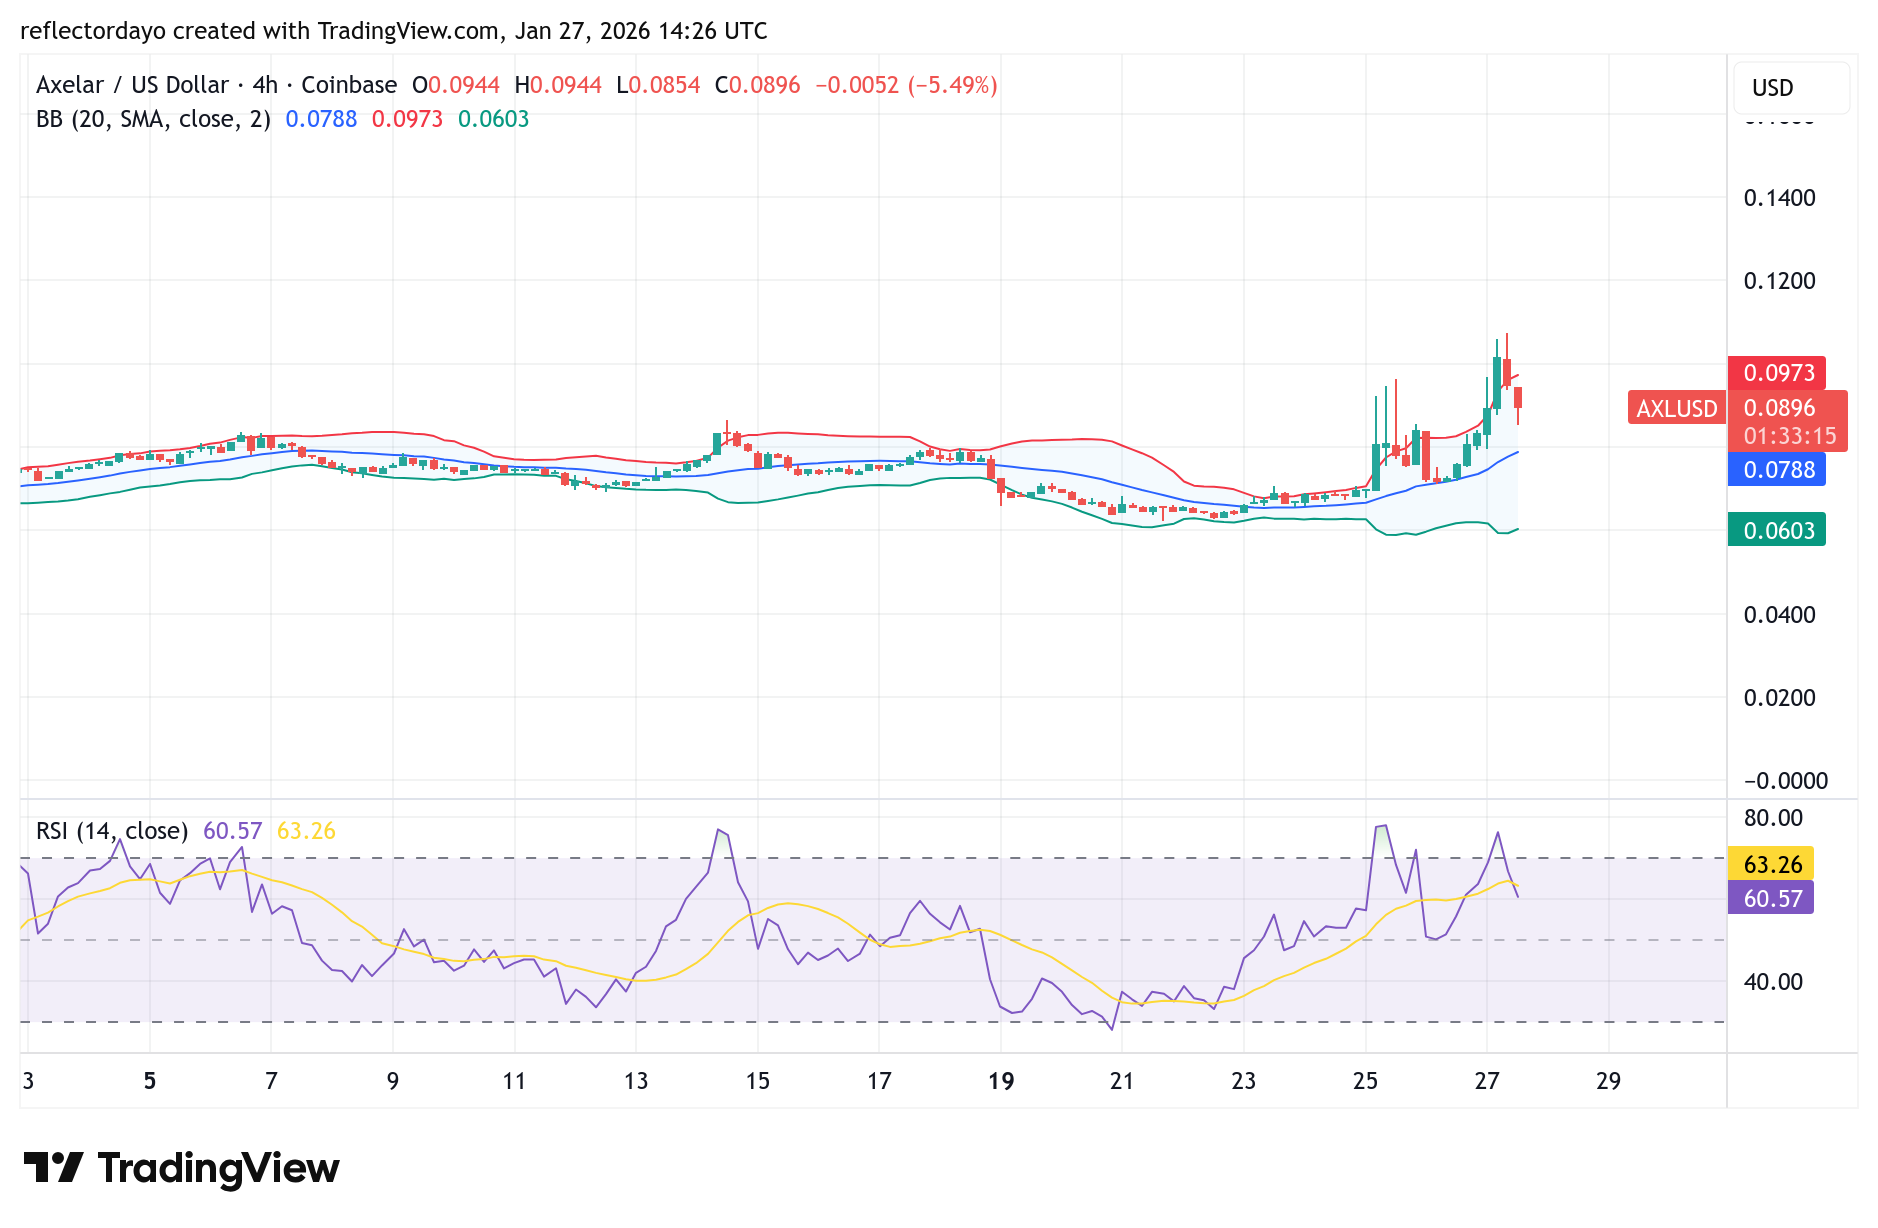Click the reflectordayo attribution header text
Screen dimensions: 1878x1228
[x=394, y=31]
